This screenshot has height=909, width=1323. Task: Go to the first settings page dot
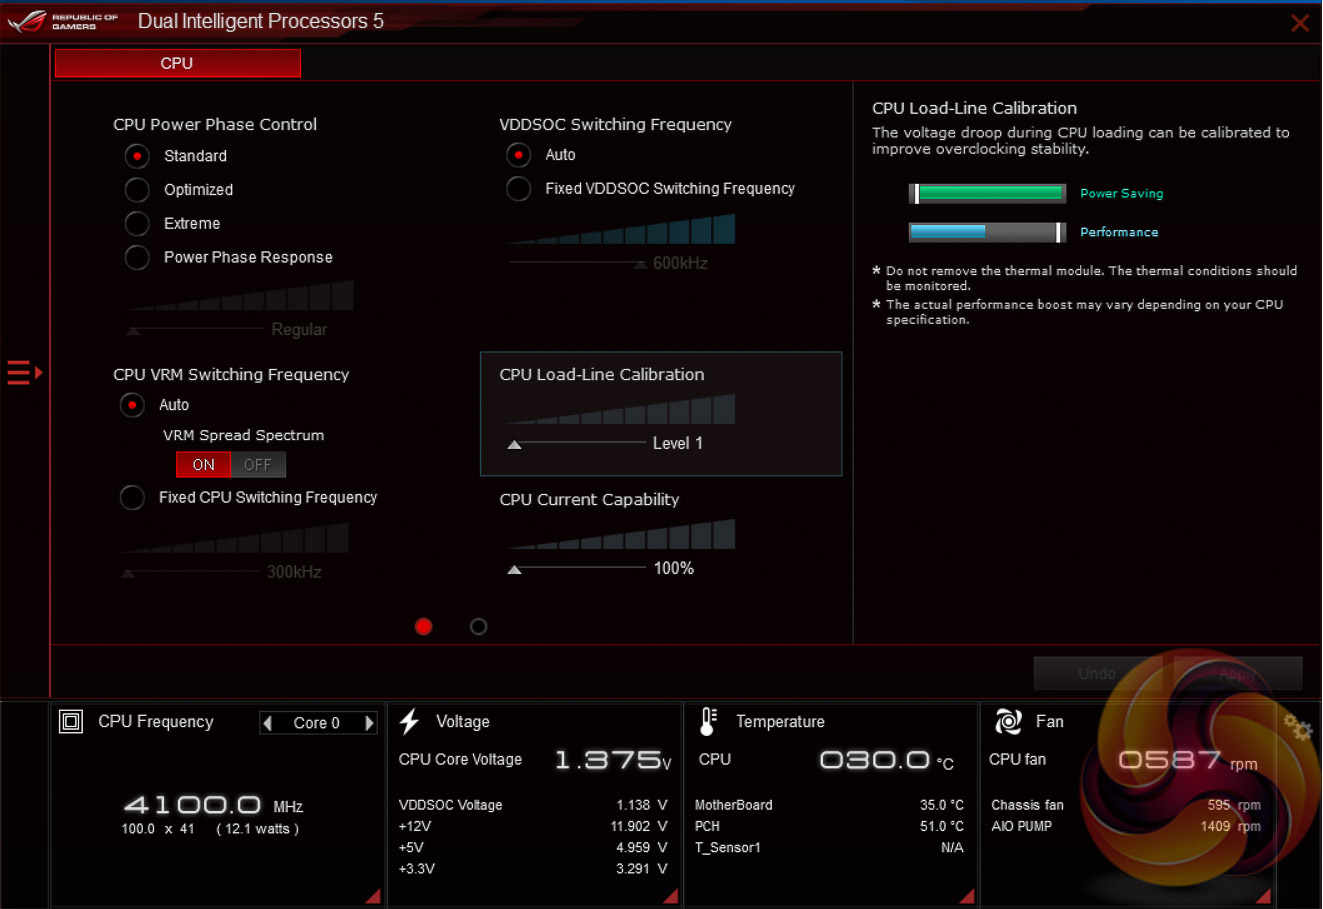424,626
